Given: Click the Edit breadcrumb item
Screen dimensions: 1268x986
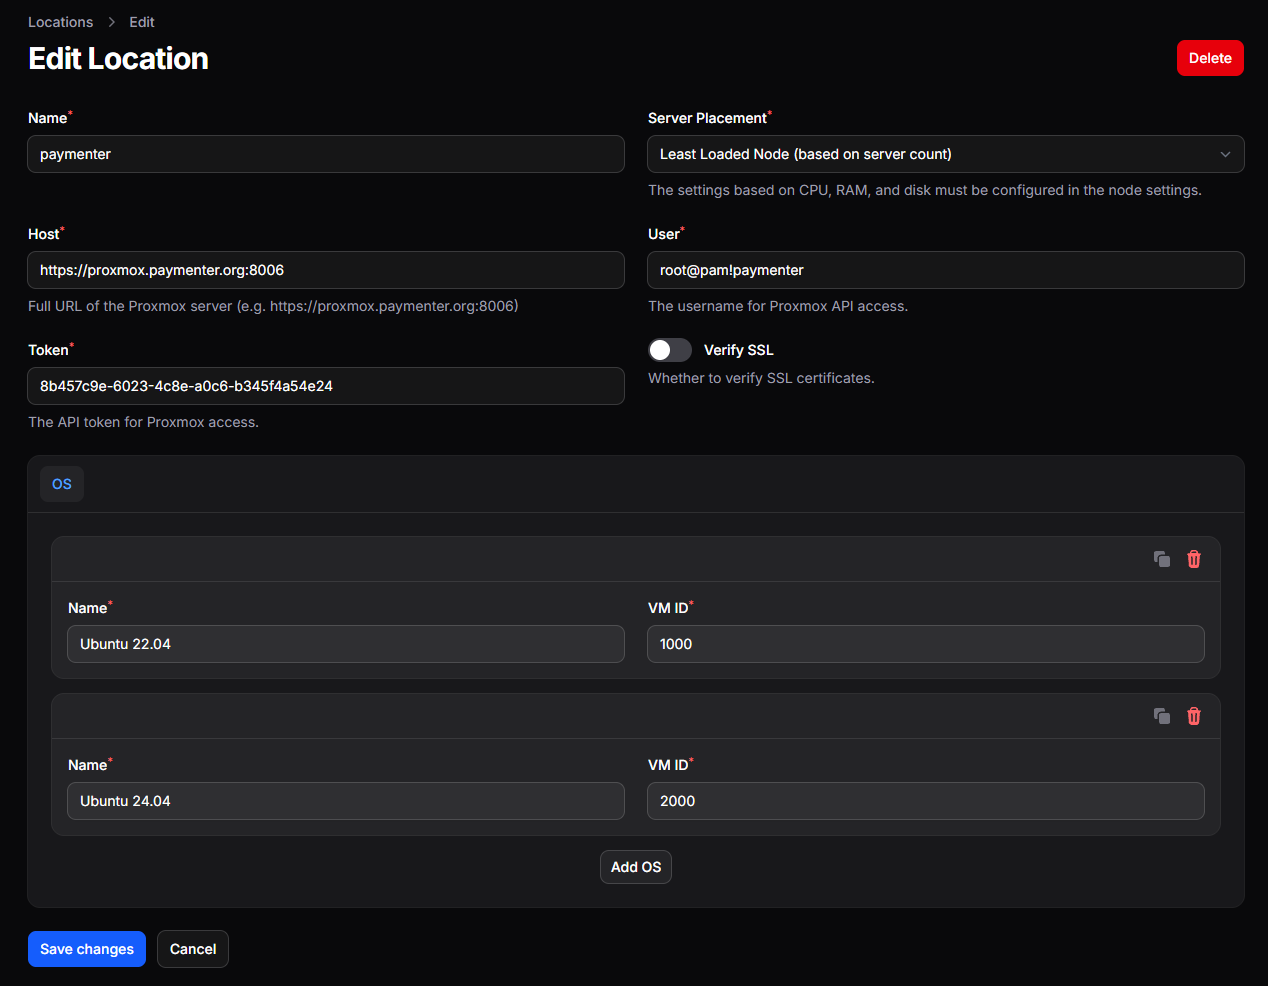Looking at the screenshot, I should tap(142, 22).
